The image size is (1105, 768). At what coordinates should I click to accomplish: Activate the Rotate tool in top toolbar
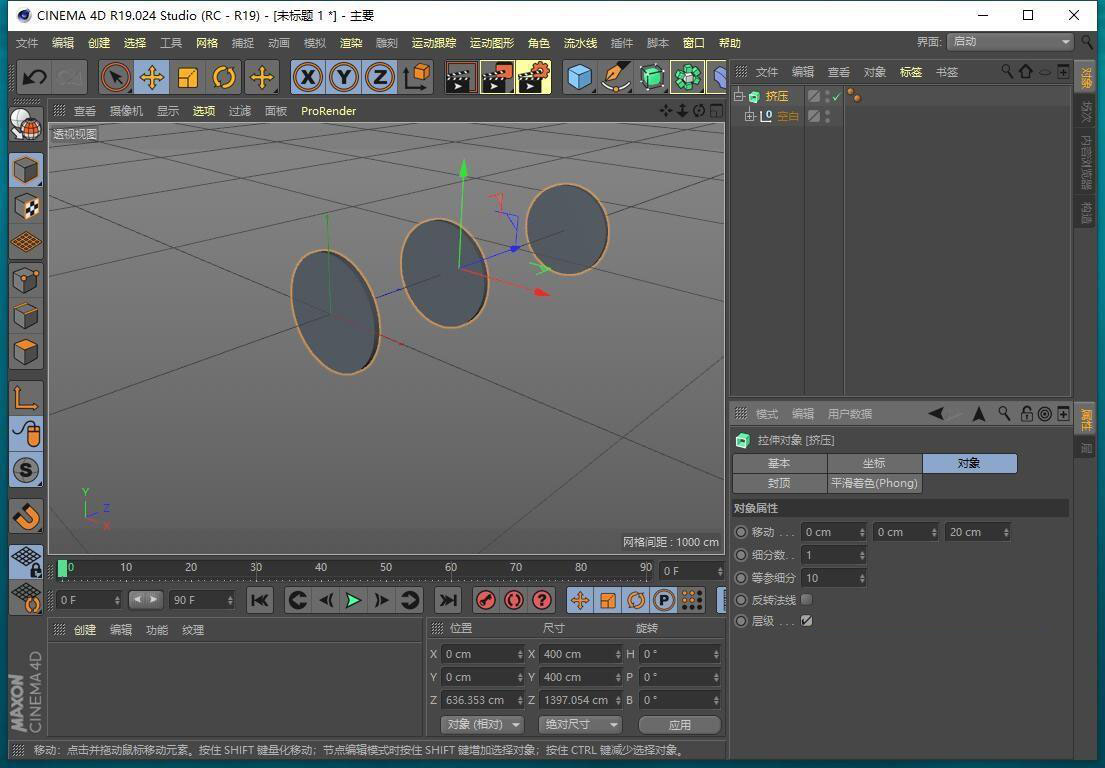point(224,77)
